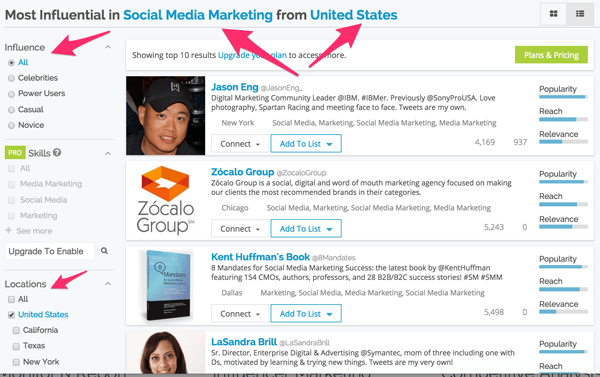Click the 5,498 count for Kent Huffman's Book
The width and height of the screenshot is (600, 377).
[494, 312]
